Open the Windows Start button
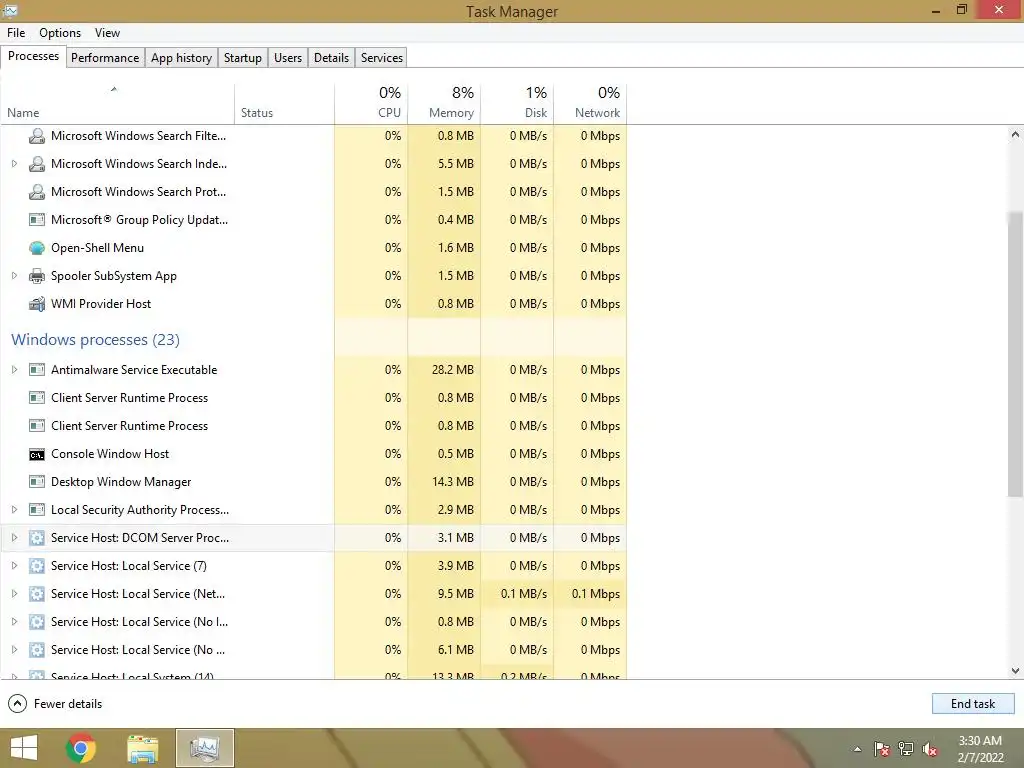 (x=24, y=748)
